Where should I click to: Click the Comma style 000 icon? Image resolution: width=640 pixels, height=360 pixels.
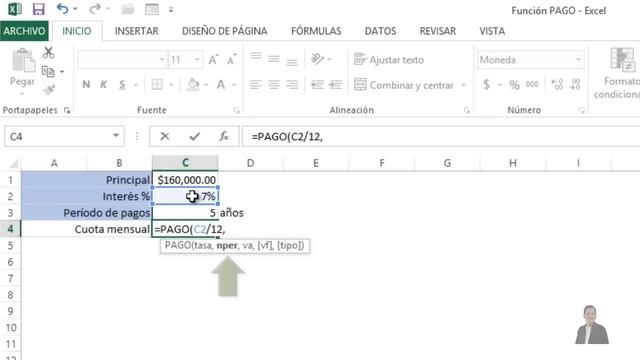(x=532, y=84)
